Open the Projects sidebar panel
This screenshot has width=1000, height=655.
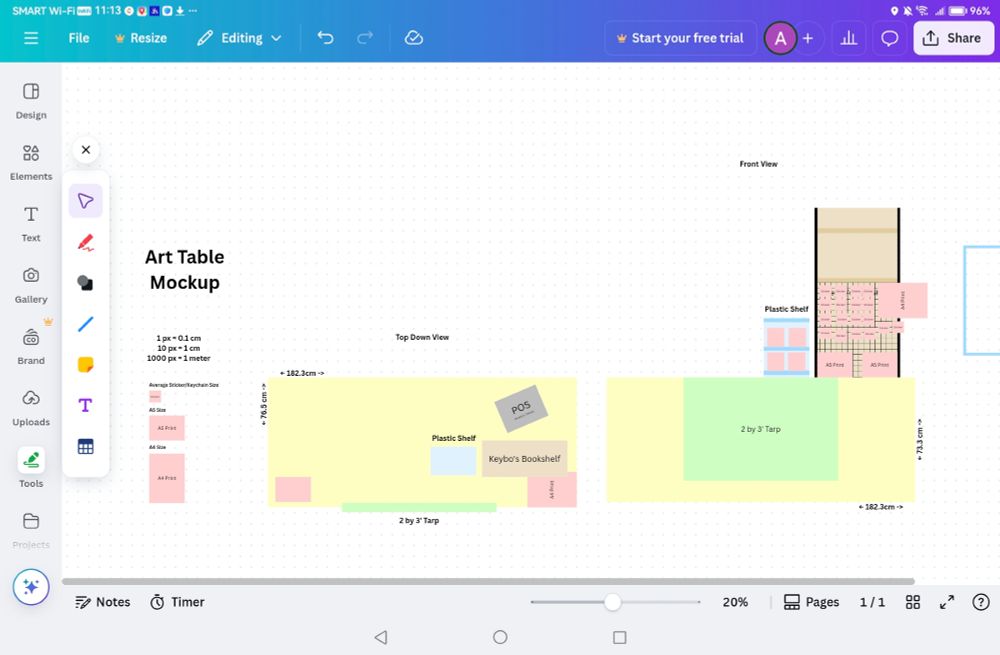pyautogui.click(x=31, y=531)
